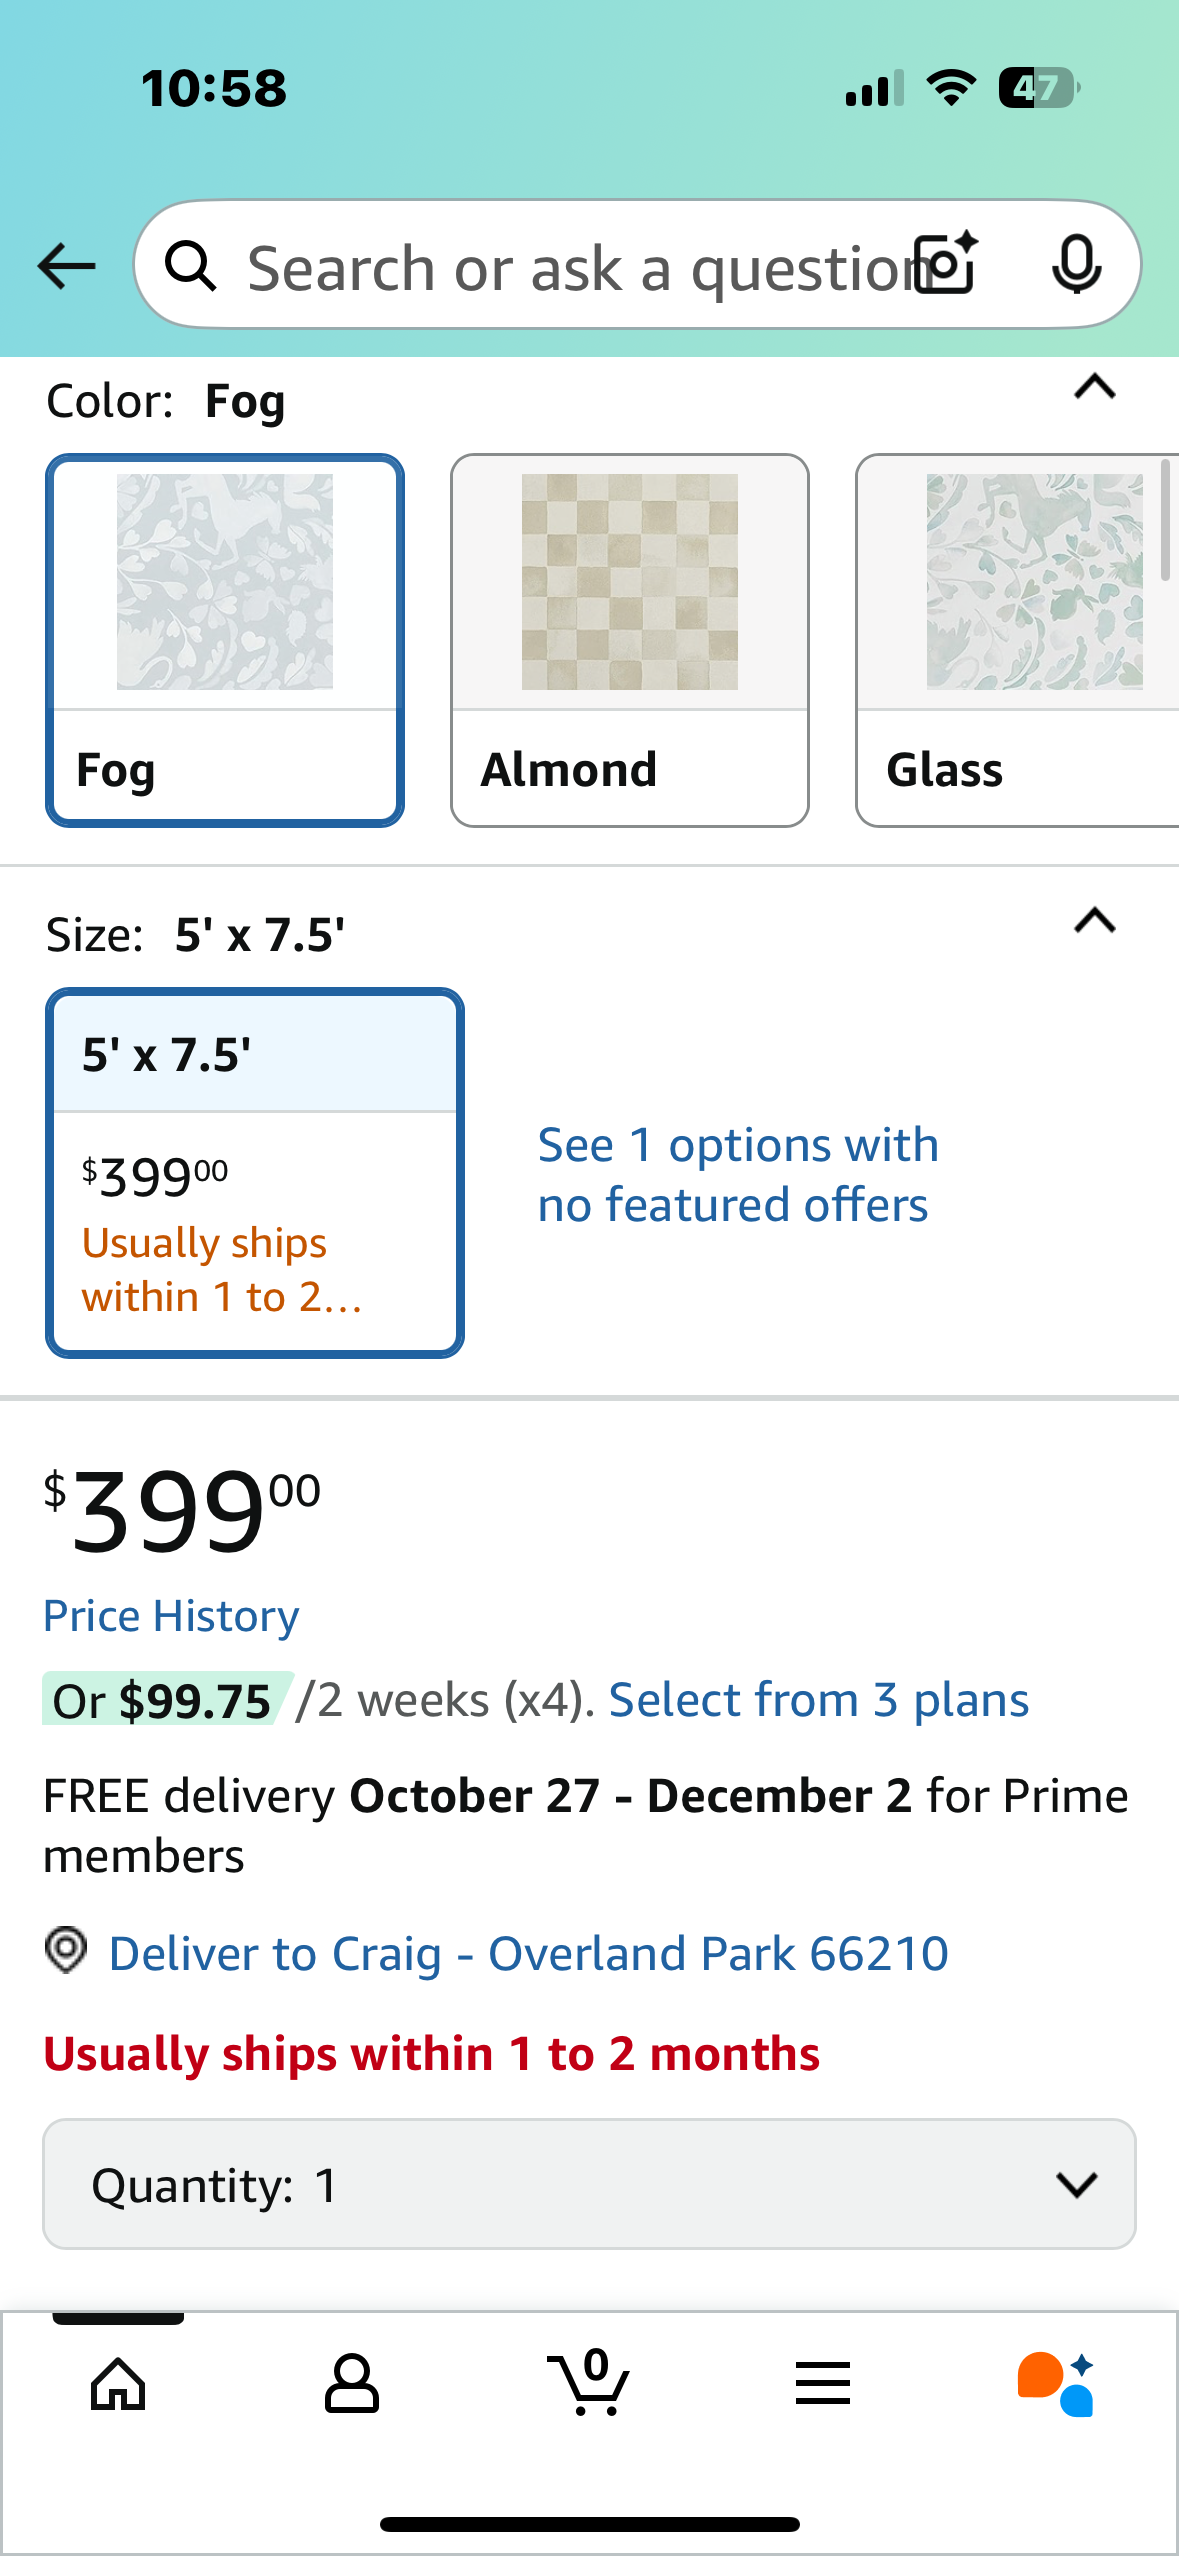Open the Home tab icon
This screenshot has height=2556, width=1179.
coord(118,2384)
